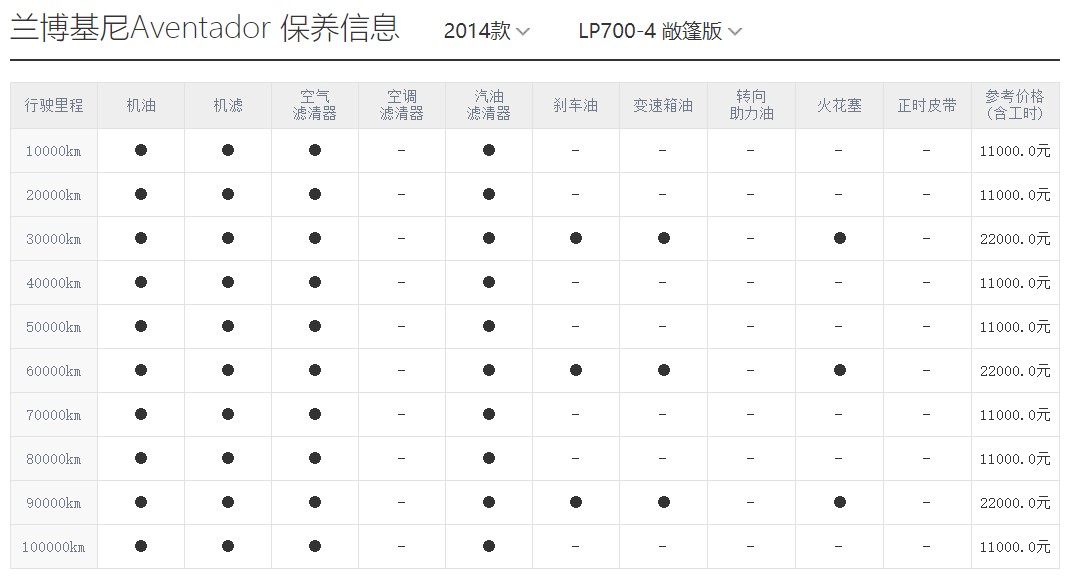Viewport: 1085px width, 585px height.
Task: Click the 刹车油 dot in 30000km row
Action: coord(576,238)
